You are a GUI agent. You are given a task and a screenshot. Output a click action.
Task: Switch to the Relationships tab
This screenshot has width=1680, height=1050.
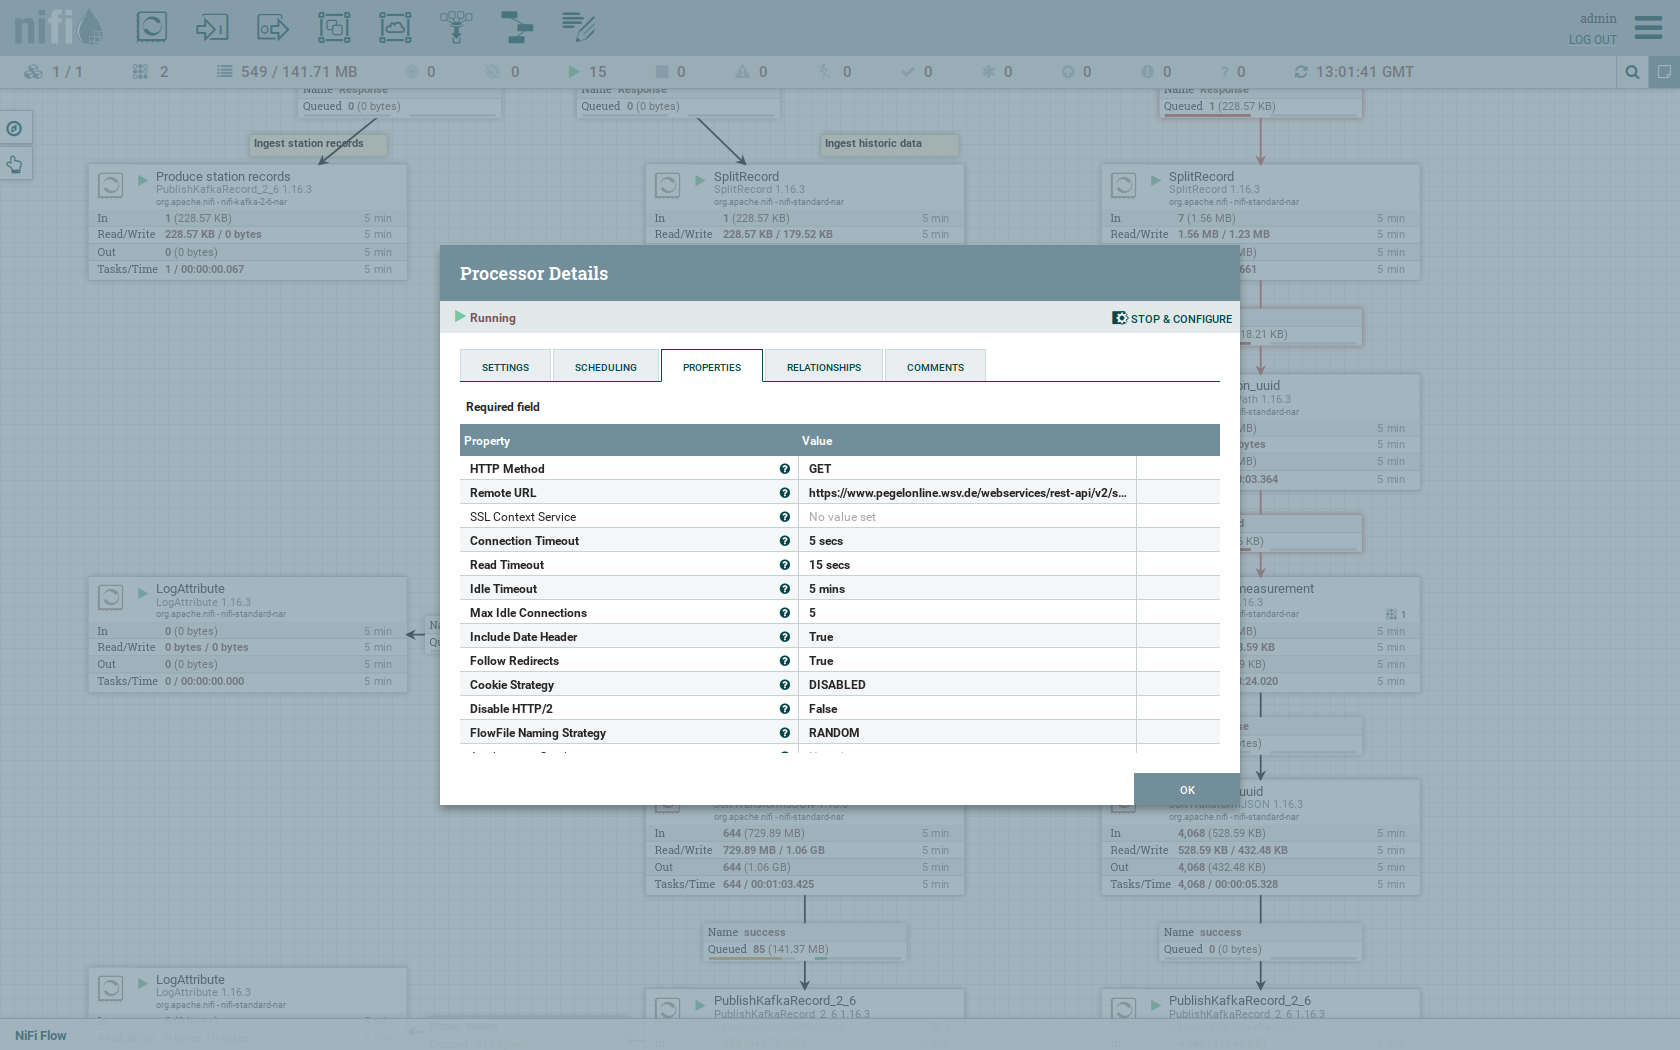[x=823, y=367]
